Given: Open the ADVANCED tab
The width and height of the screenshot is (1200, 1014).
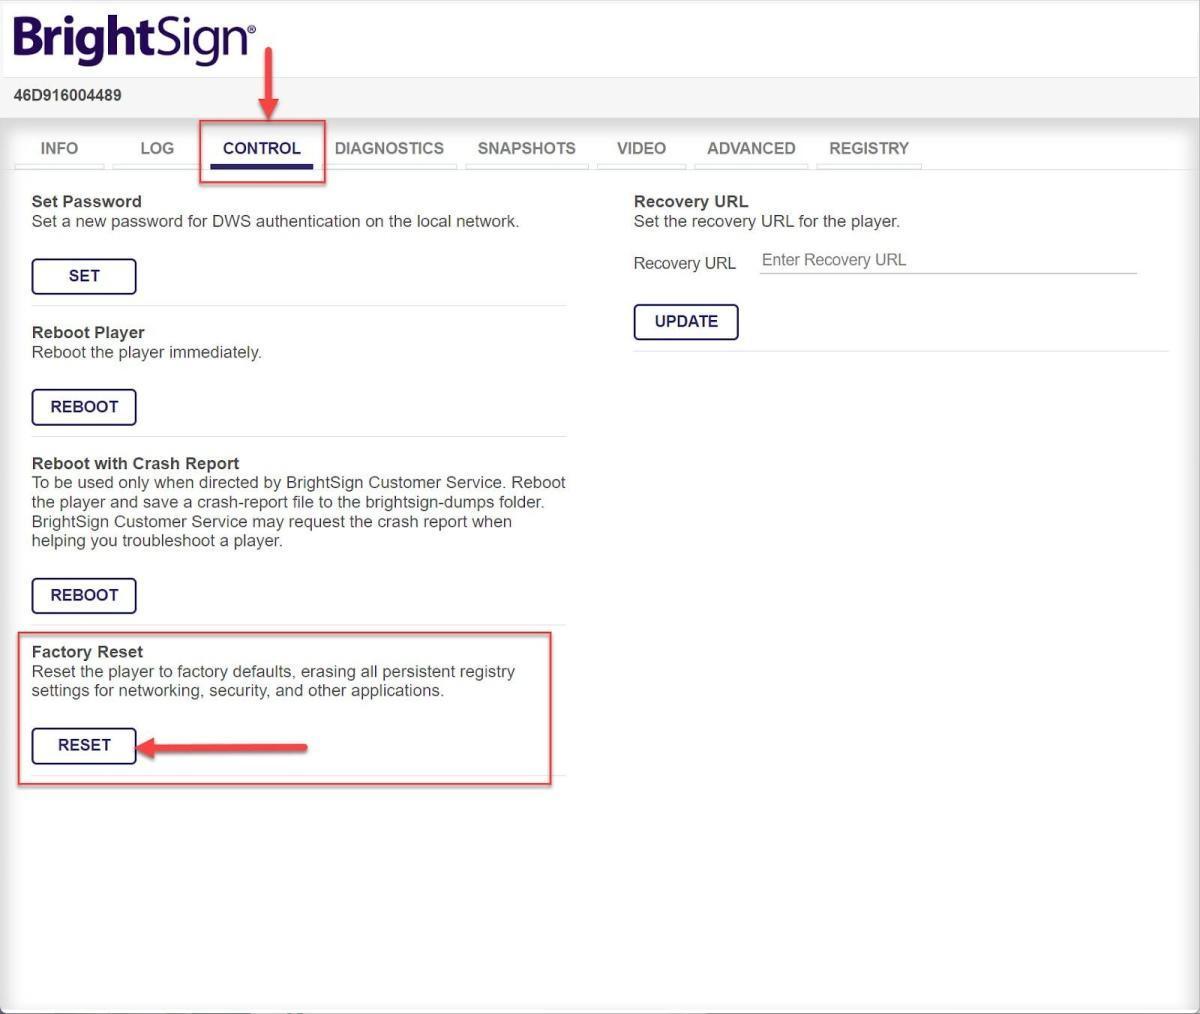Looking at the screenshot, I should point(751,148).
